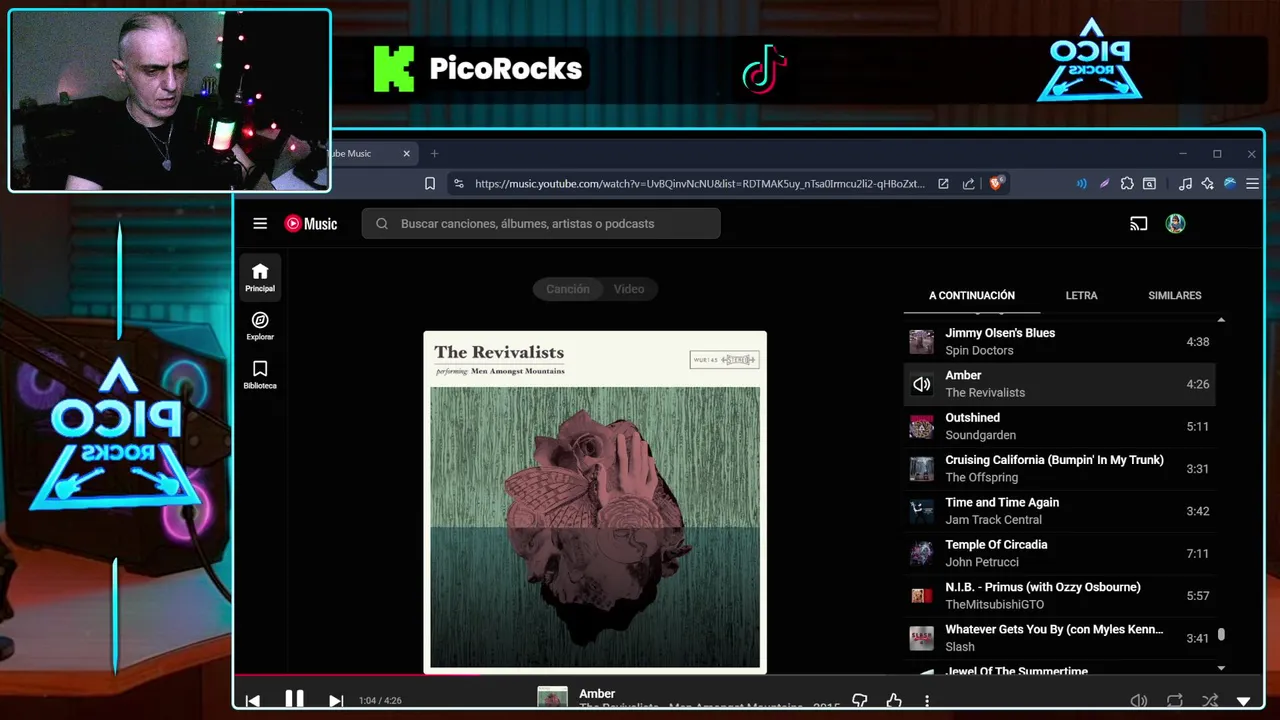
Task: Play Cruising California from the queue
Action: point(1059,469)
